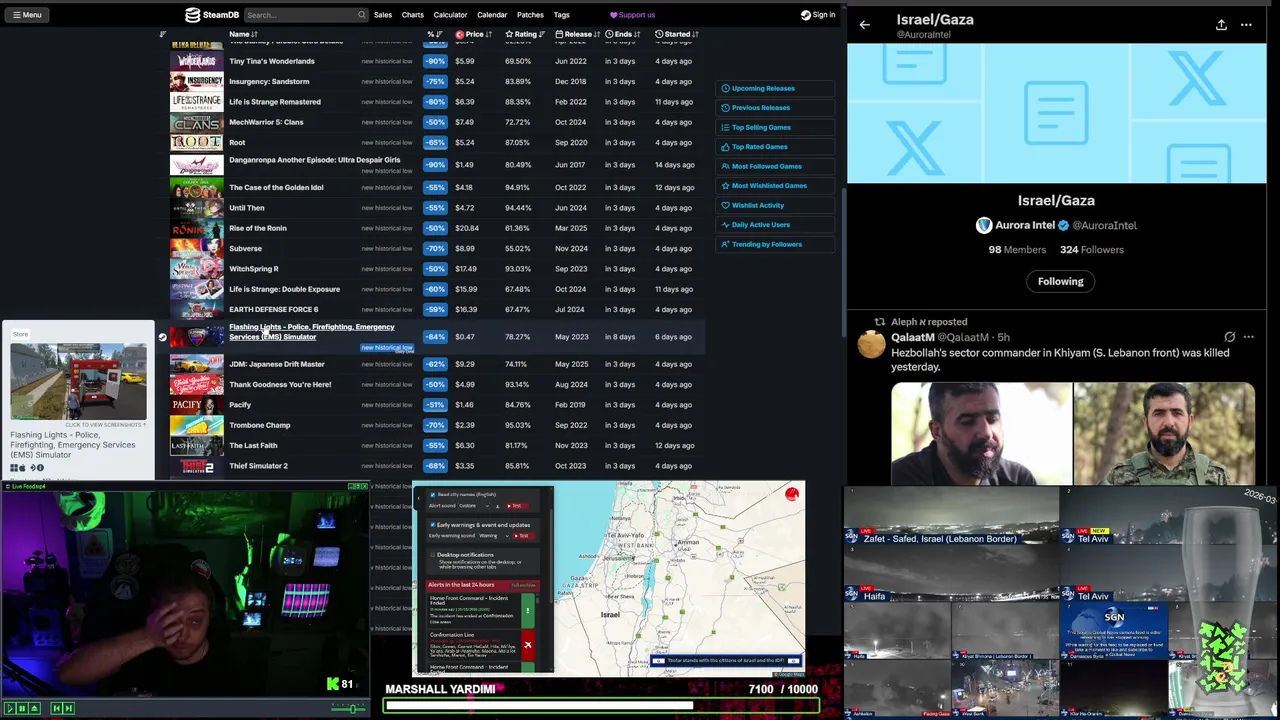The height and width of the screenshot is (720, 1280).
Task: Open the Early warning sound dropdown
Action: [x=494, y=536]
